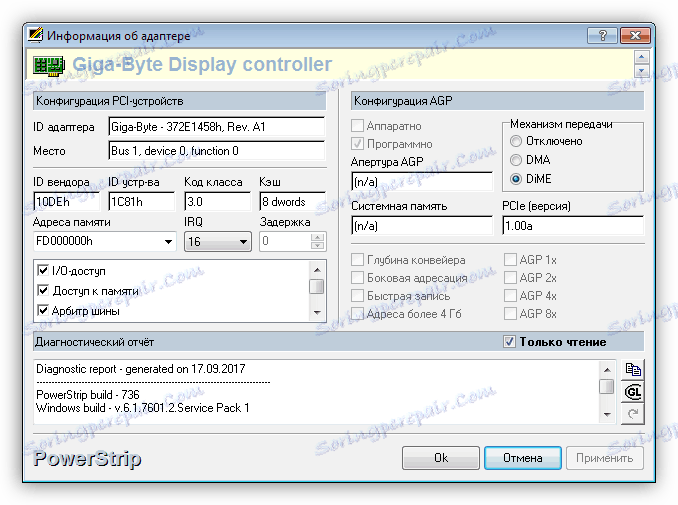Toggle the Доступ к памяти checkbox
Screen dimensions: 678x505
coord(43,291)
